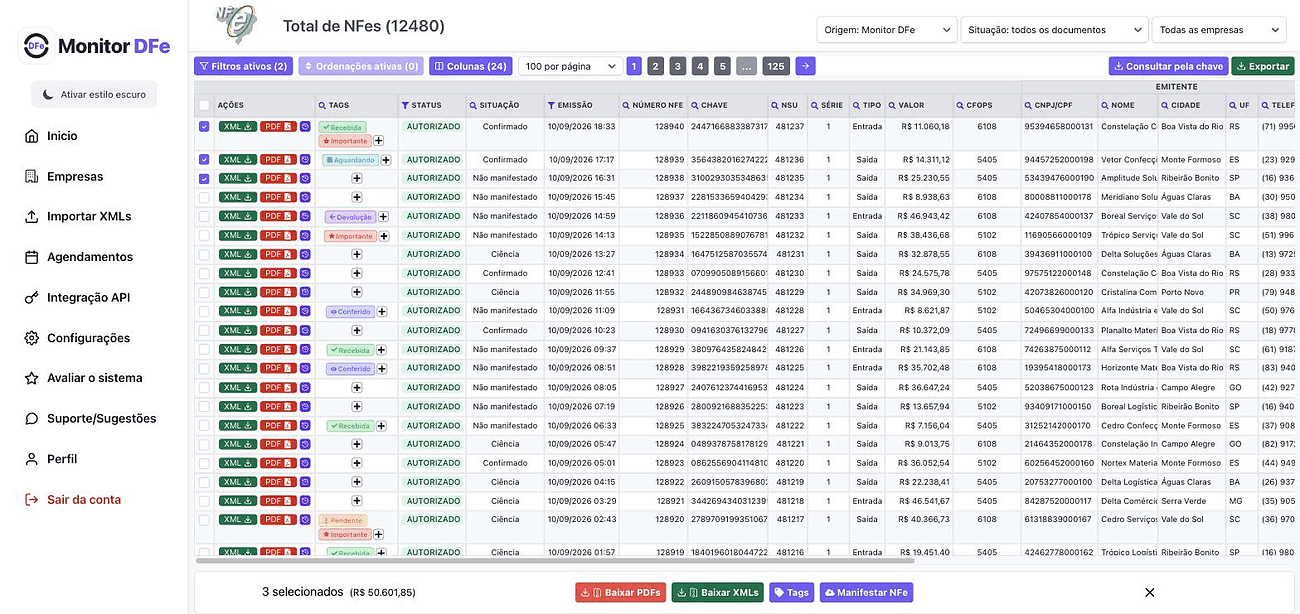Open Inicio in the sidebar
This screenshot has height=614, width=1300.
tap(62, 136)
